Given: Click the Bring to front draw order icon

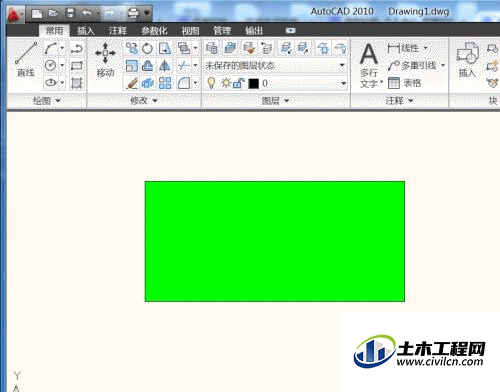Looking at the screenshot, I should click(183, 48).
